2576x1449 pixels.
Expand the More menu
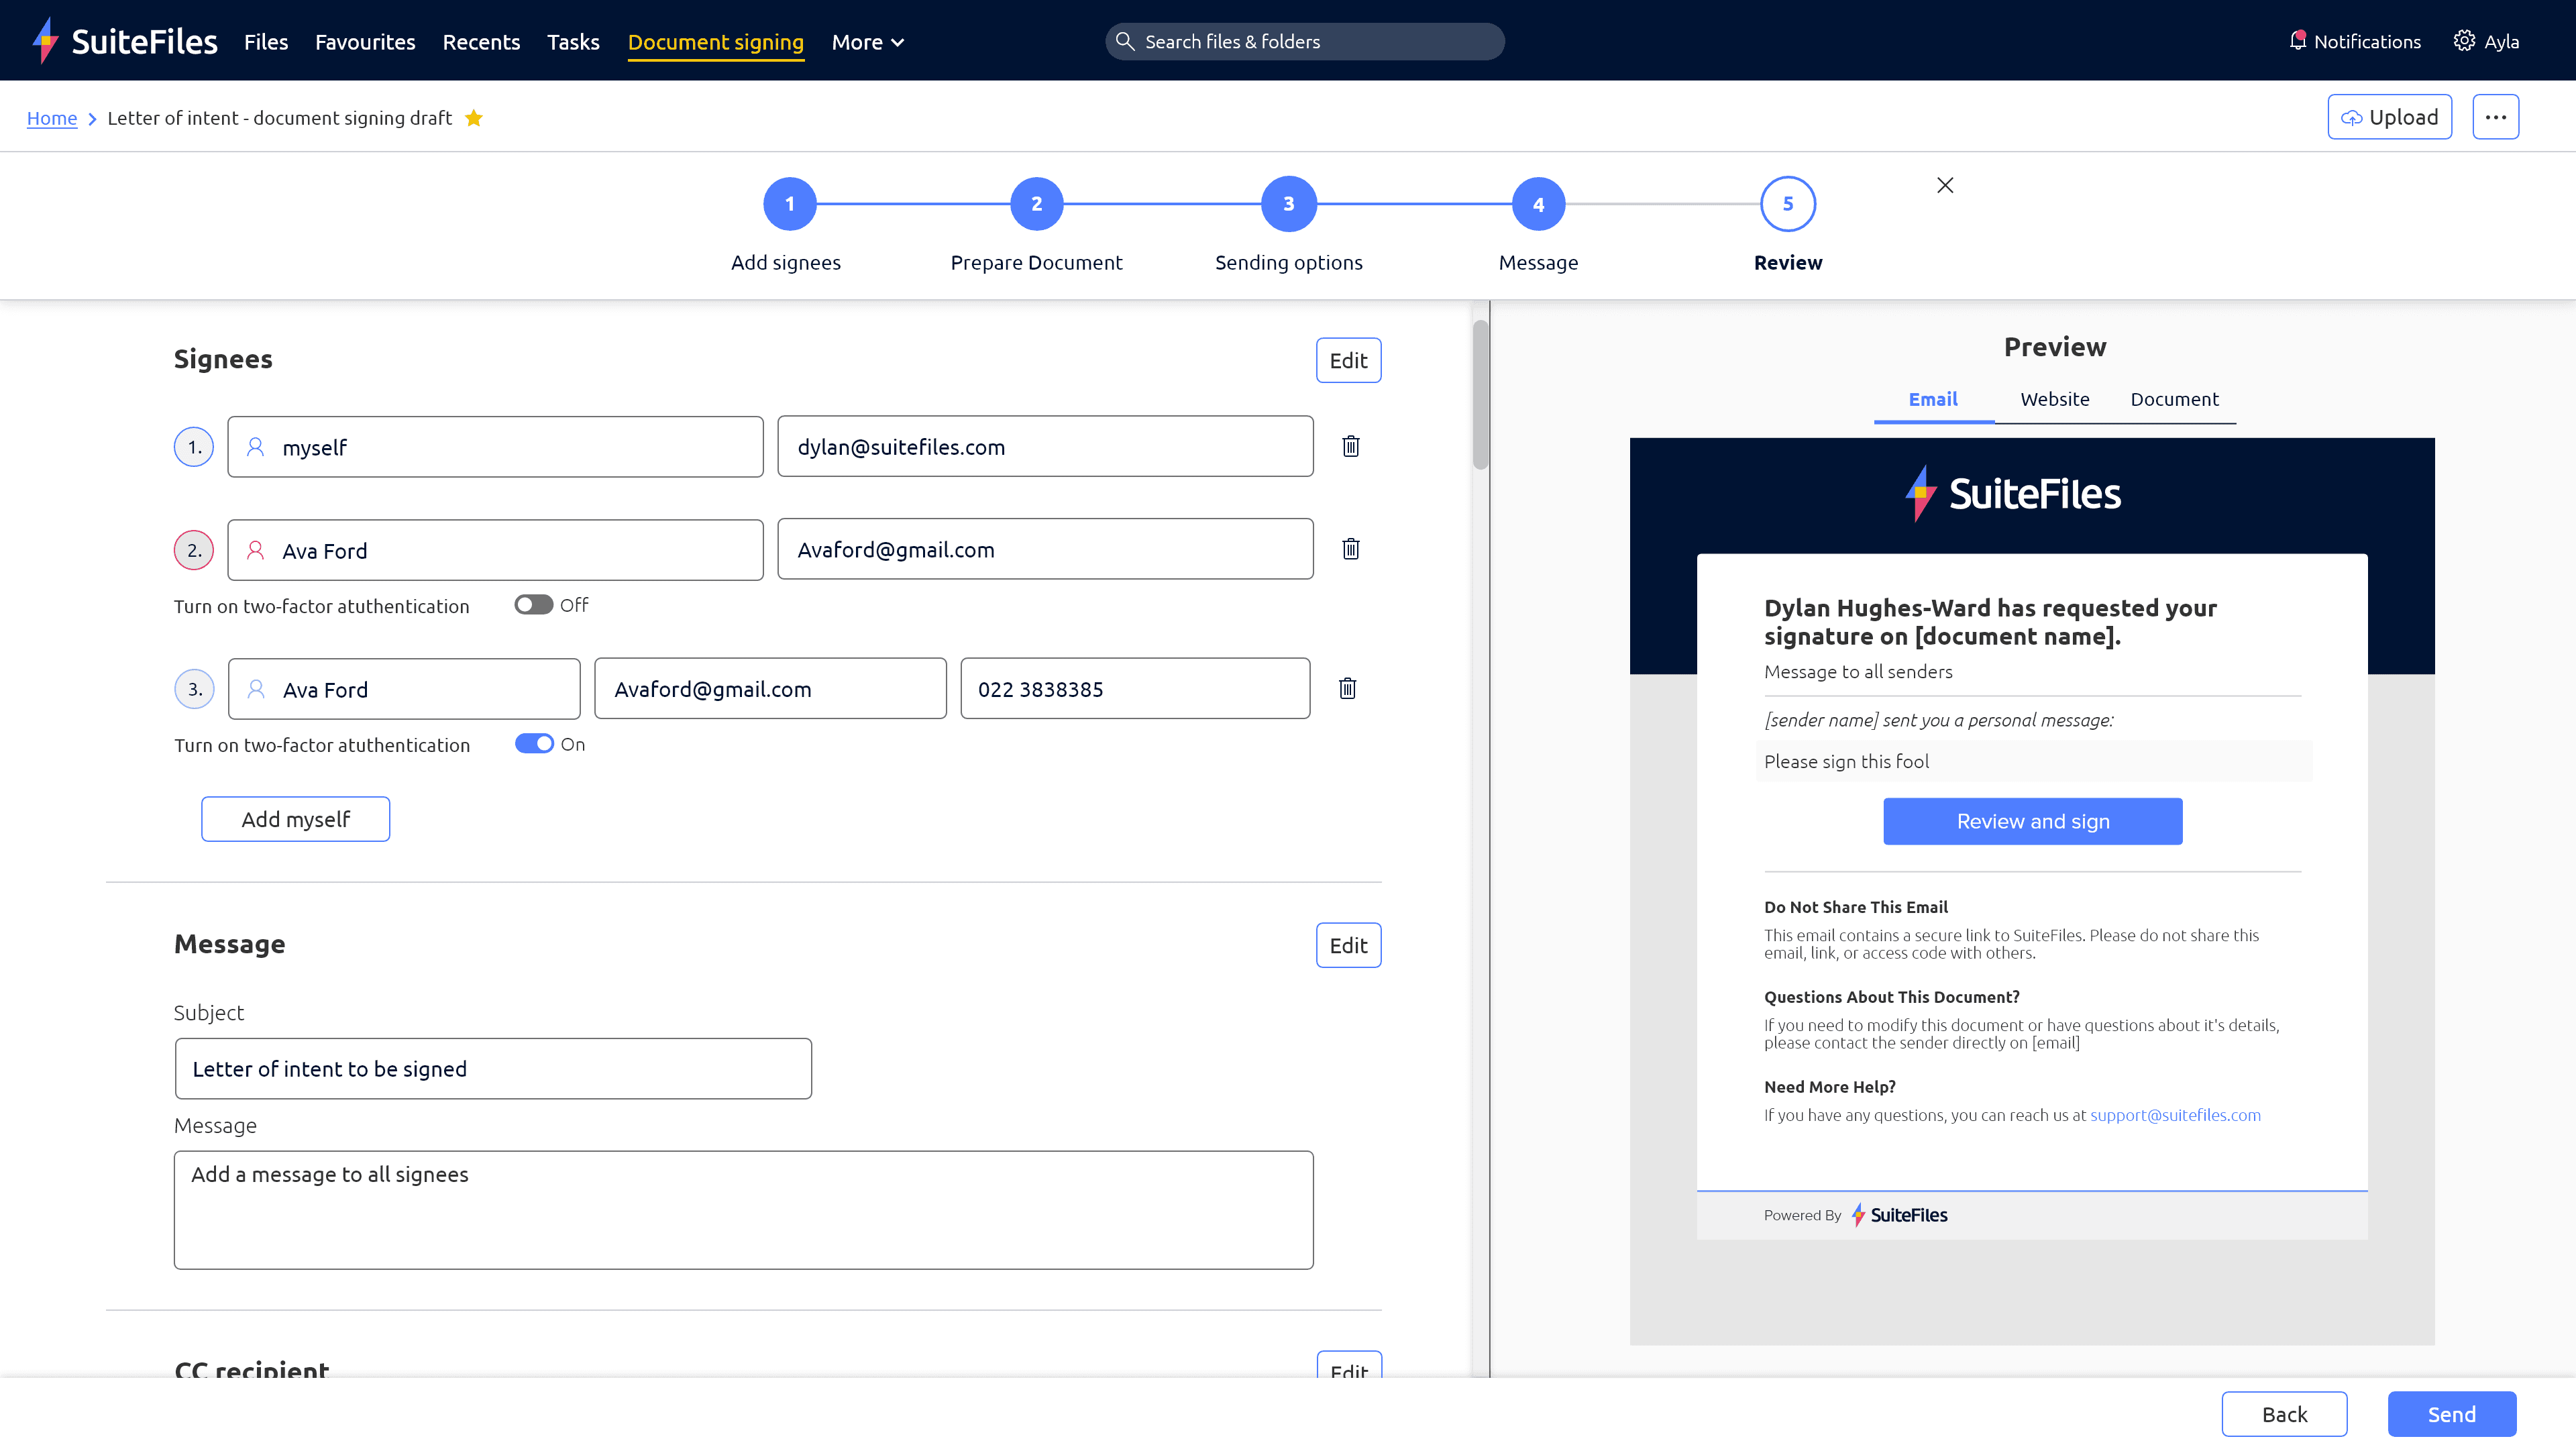coord(867,42)
